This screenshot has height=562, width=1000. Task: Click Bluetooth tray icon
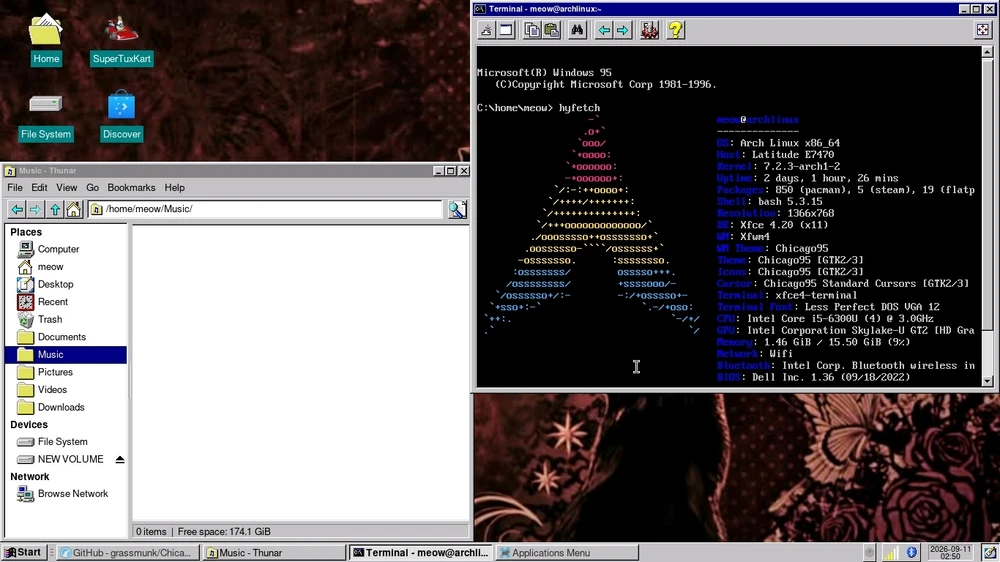pos(911,552)
